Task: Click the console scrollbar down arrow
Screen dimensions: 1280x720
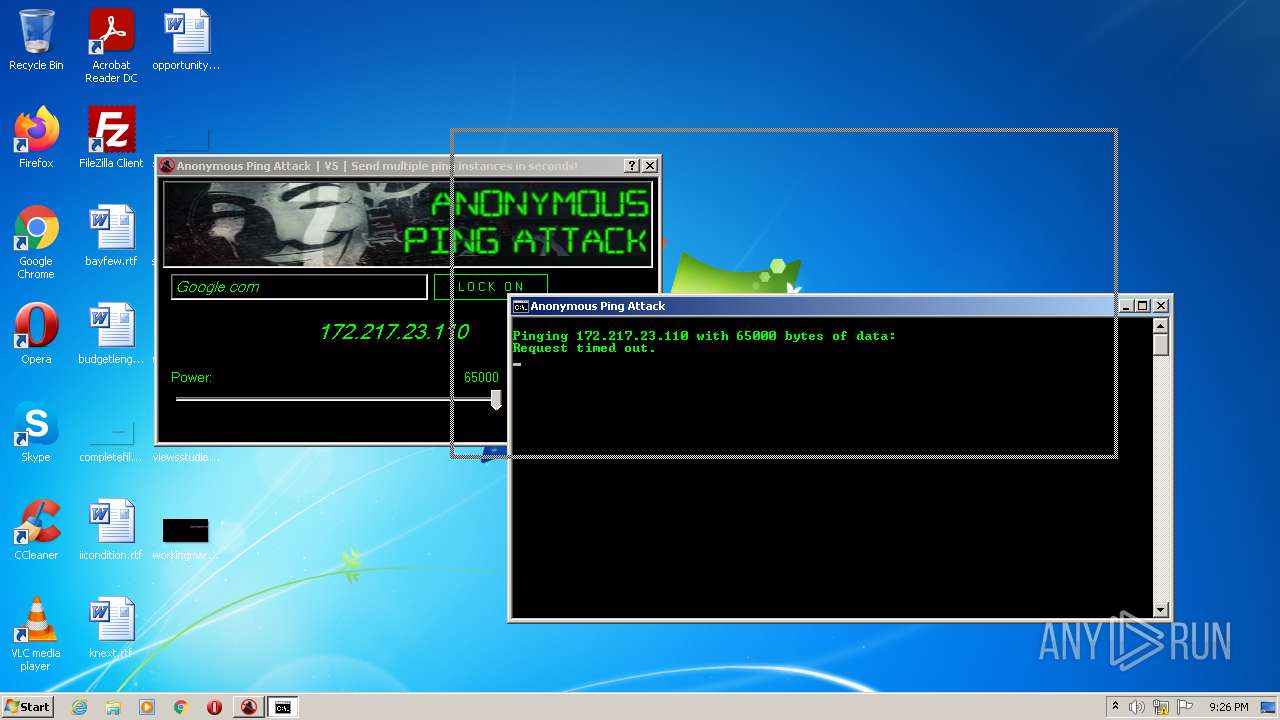Action: click(1161, 609)
